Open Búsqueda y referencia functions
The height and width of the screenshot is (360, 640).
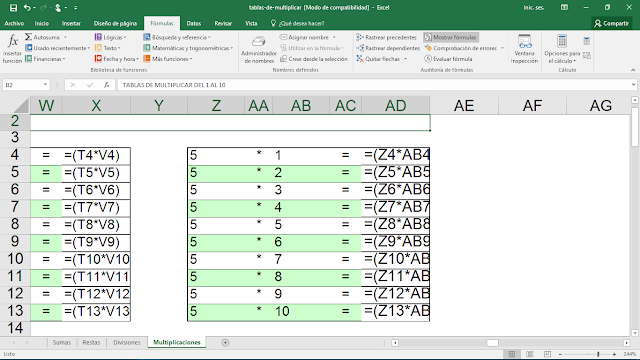(177, 37)
